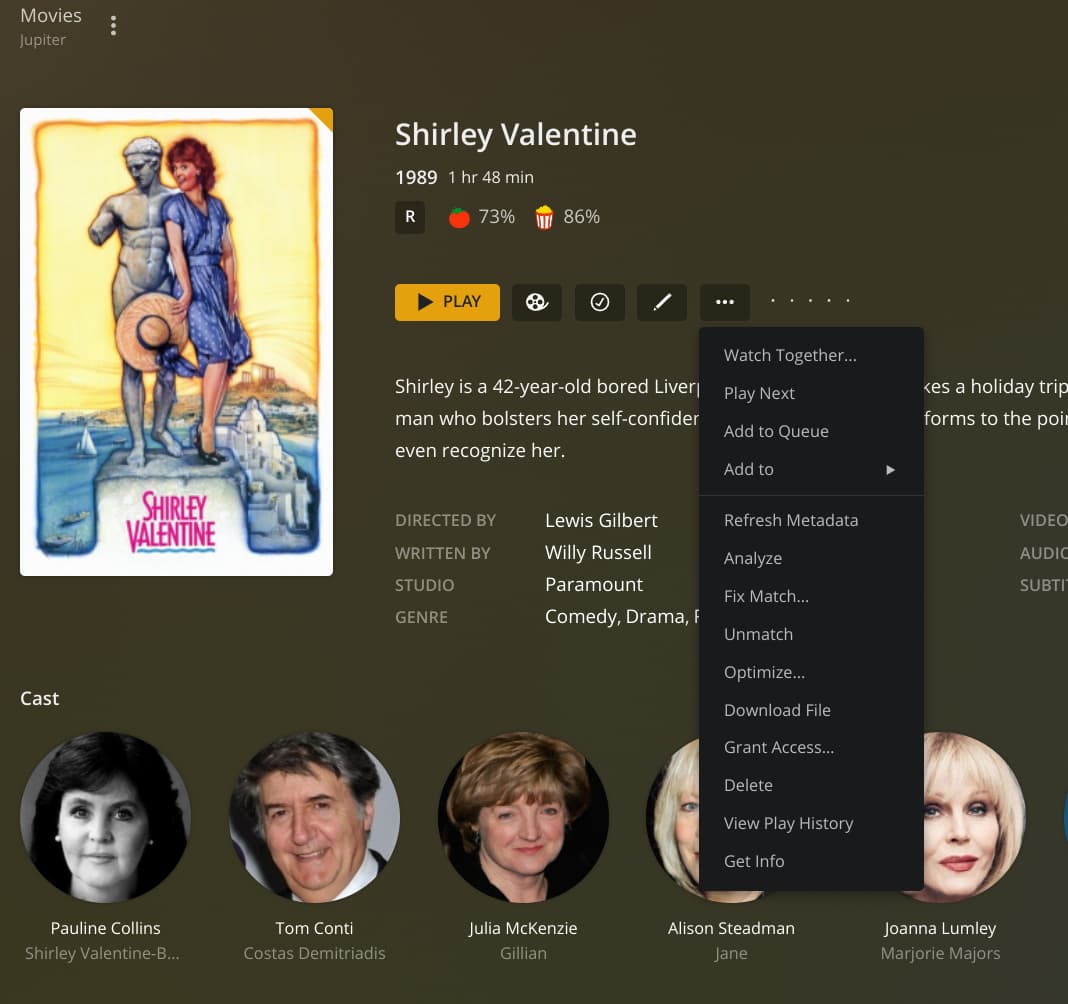The image size is (1068, 1004).
Task: Mark Shirley Valentine as watched
Action: point(600,302)
